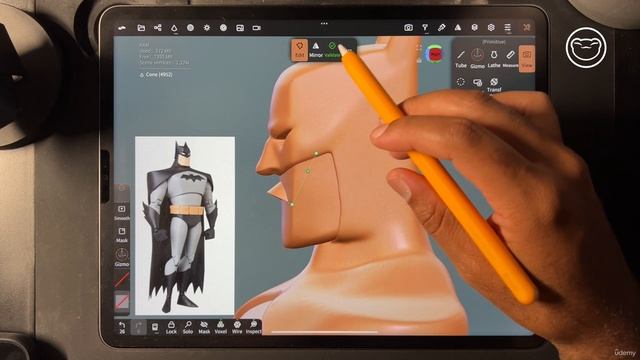Tap the undo arrow
The height and width of the screenshot is (360, 640).
point(122,327)
